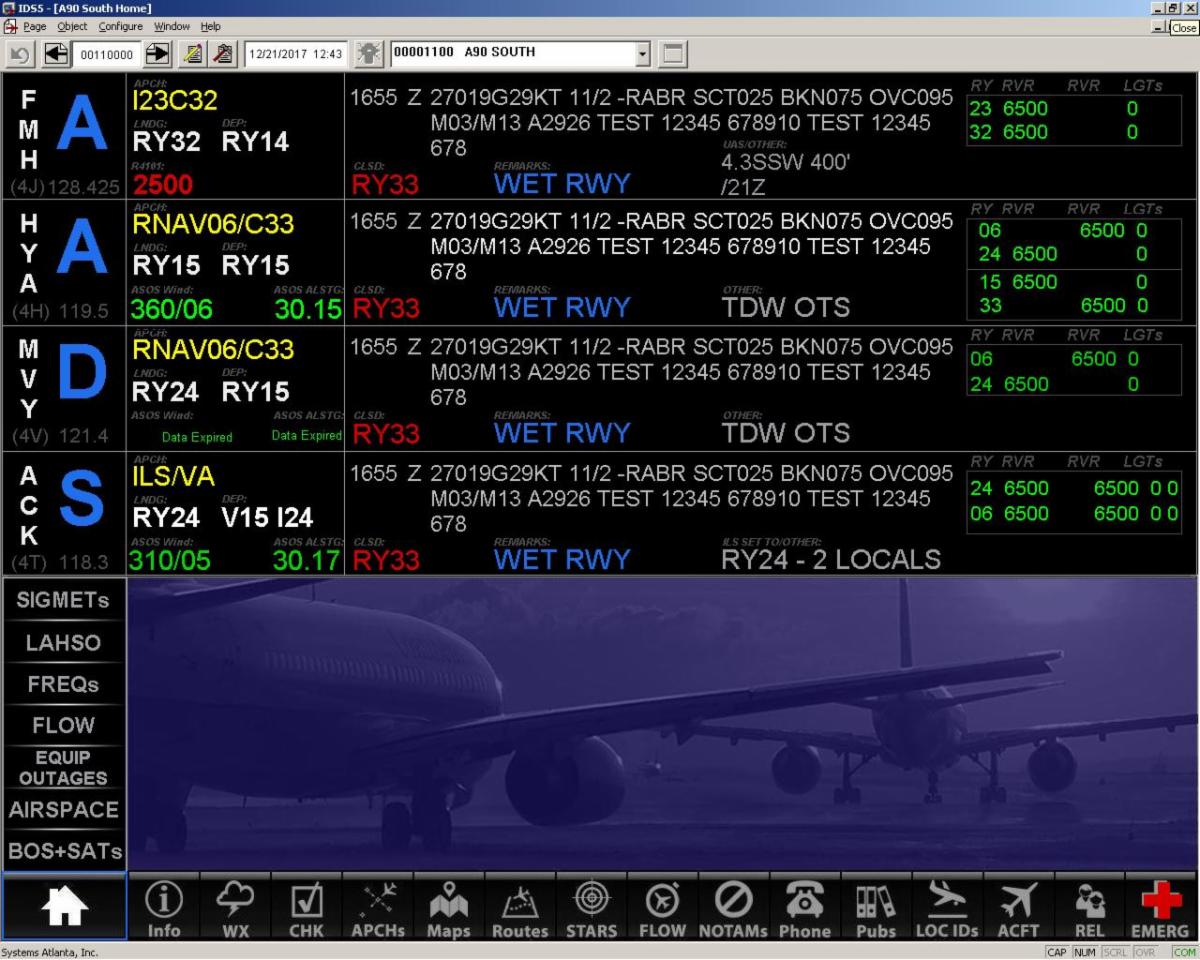This screenshot has width=1200, height=960.
Task: Expand the A90 SOUTH page dropdown
Action: click(642, 54)
